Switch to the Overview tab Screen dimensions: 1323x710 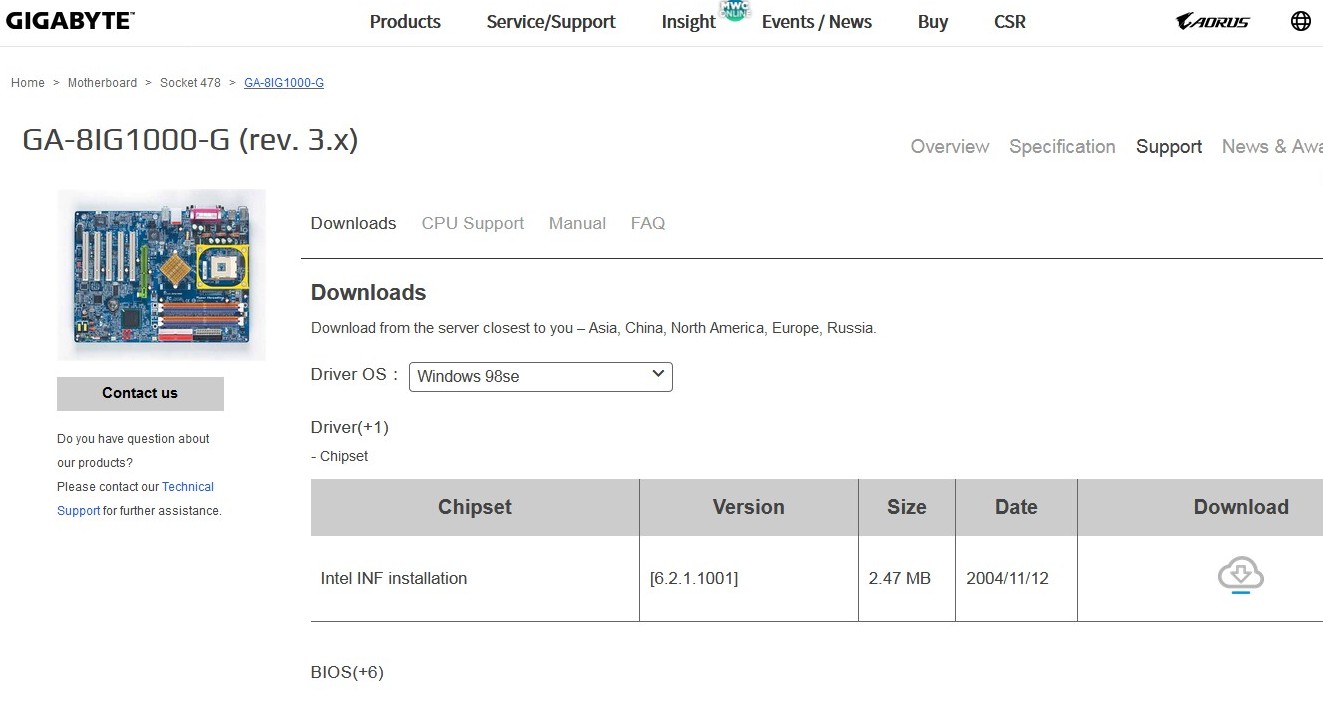click(950, 147)
